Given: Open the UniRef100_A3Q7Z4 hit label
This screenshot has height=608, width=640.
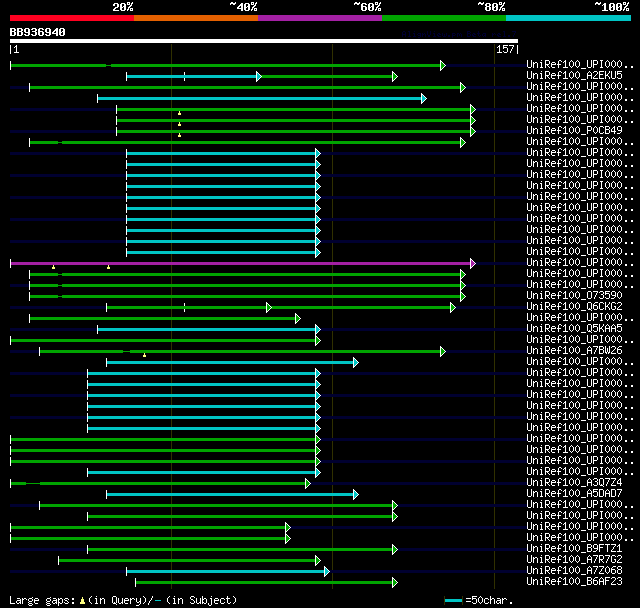Looking at the screenshot, I should (574, 482).
